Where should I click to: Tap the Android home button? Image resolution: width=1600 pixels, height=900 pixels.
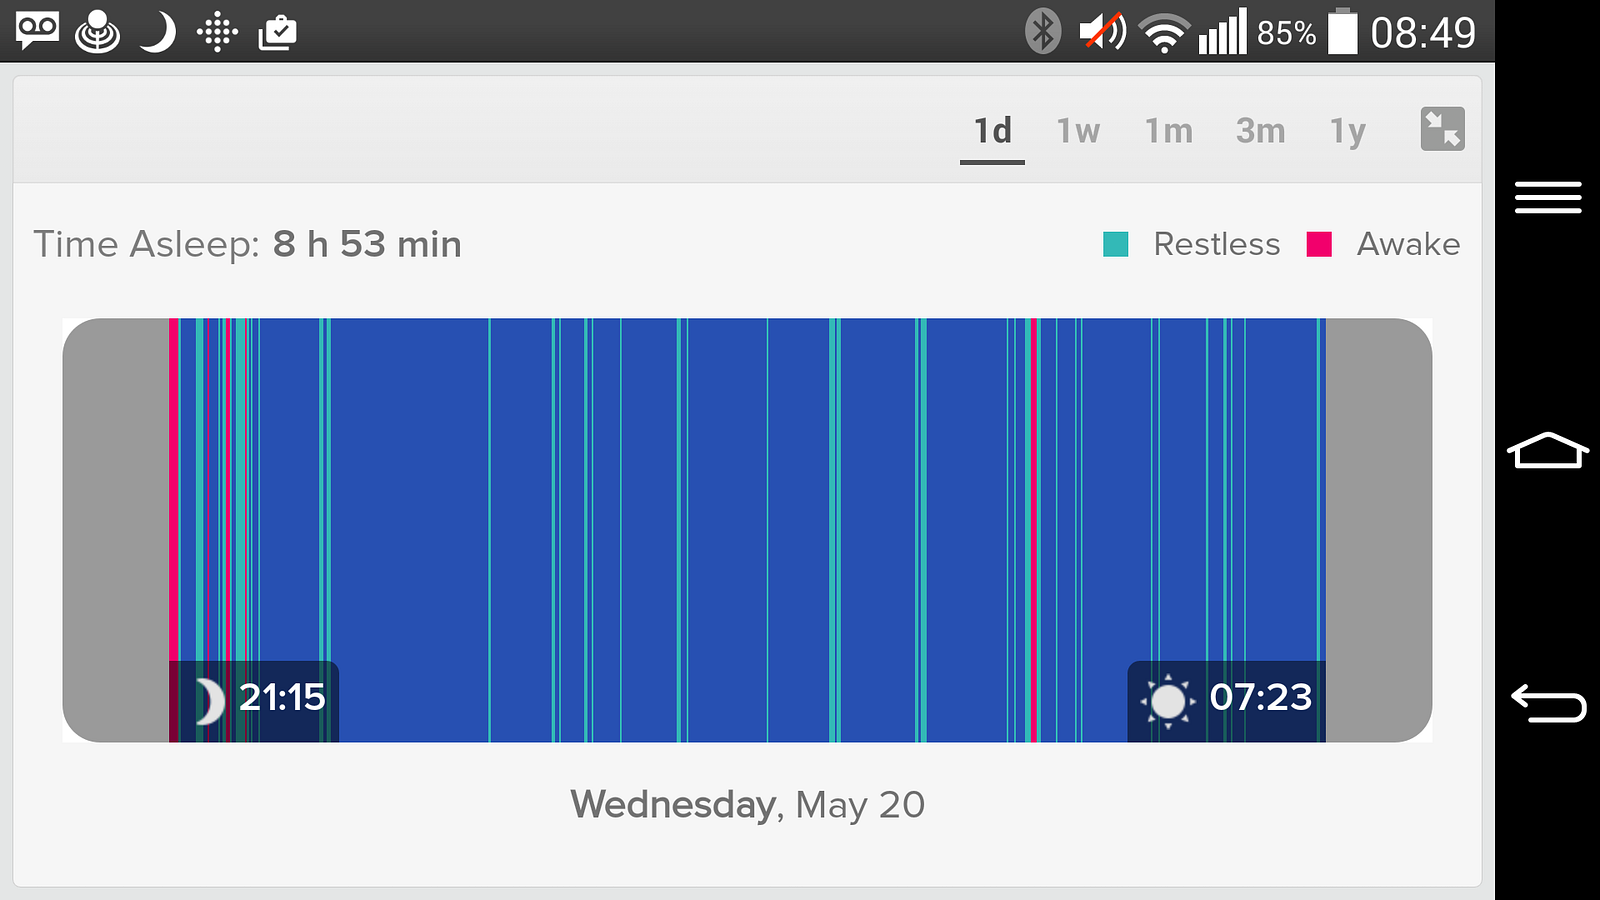1548,450
